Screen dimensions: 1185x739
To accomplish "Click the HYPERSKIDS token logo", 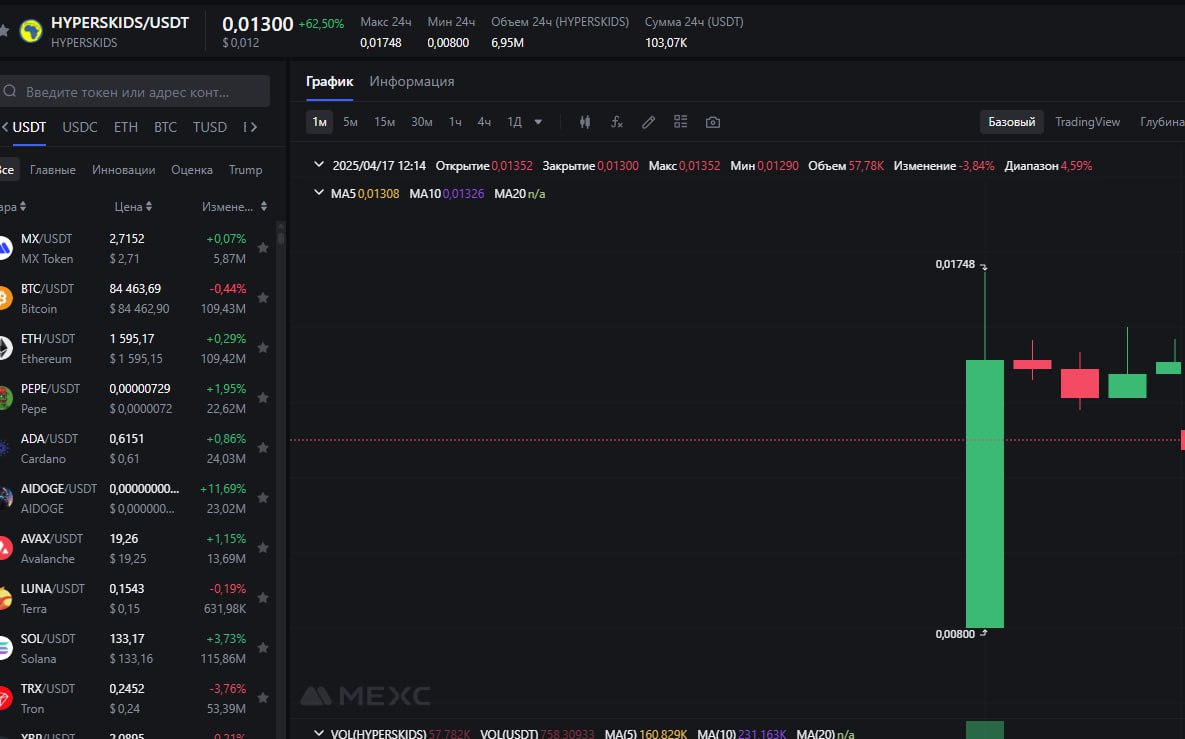I will 31,31.
